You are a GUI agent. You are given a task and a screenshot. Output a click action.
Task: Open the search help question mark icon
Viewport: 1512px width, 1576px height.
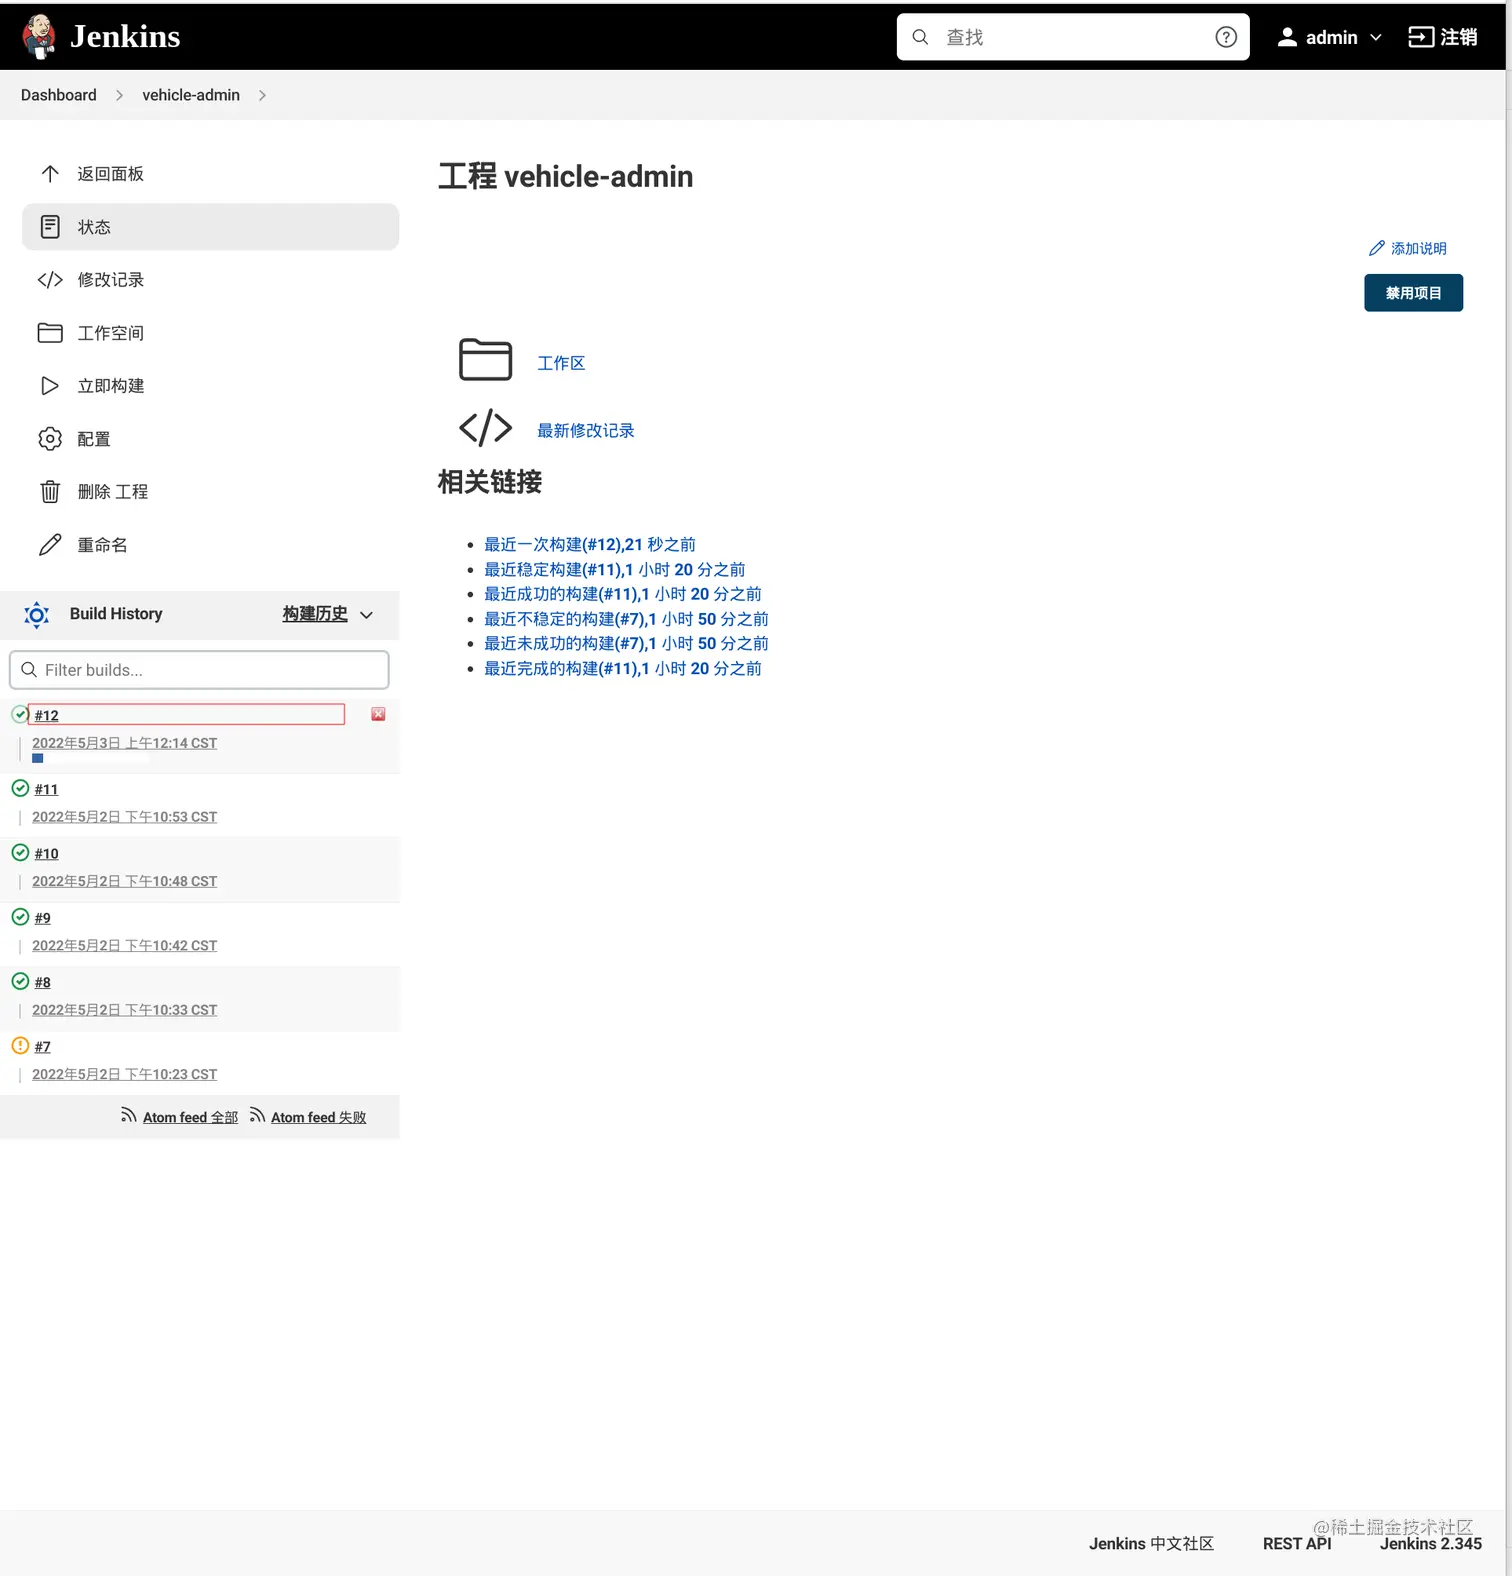click(1226, 37)
